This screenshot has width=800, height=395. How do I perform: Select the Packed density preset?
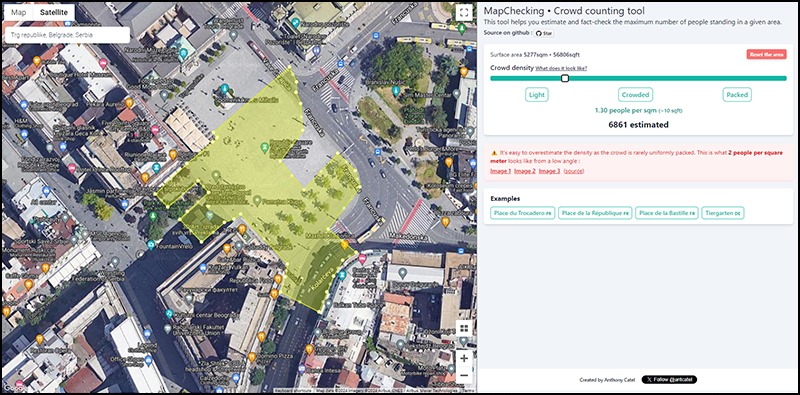pyautogui.click(x=737, y=95)
